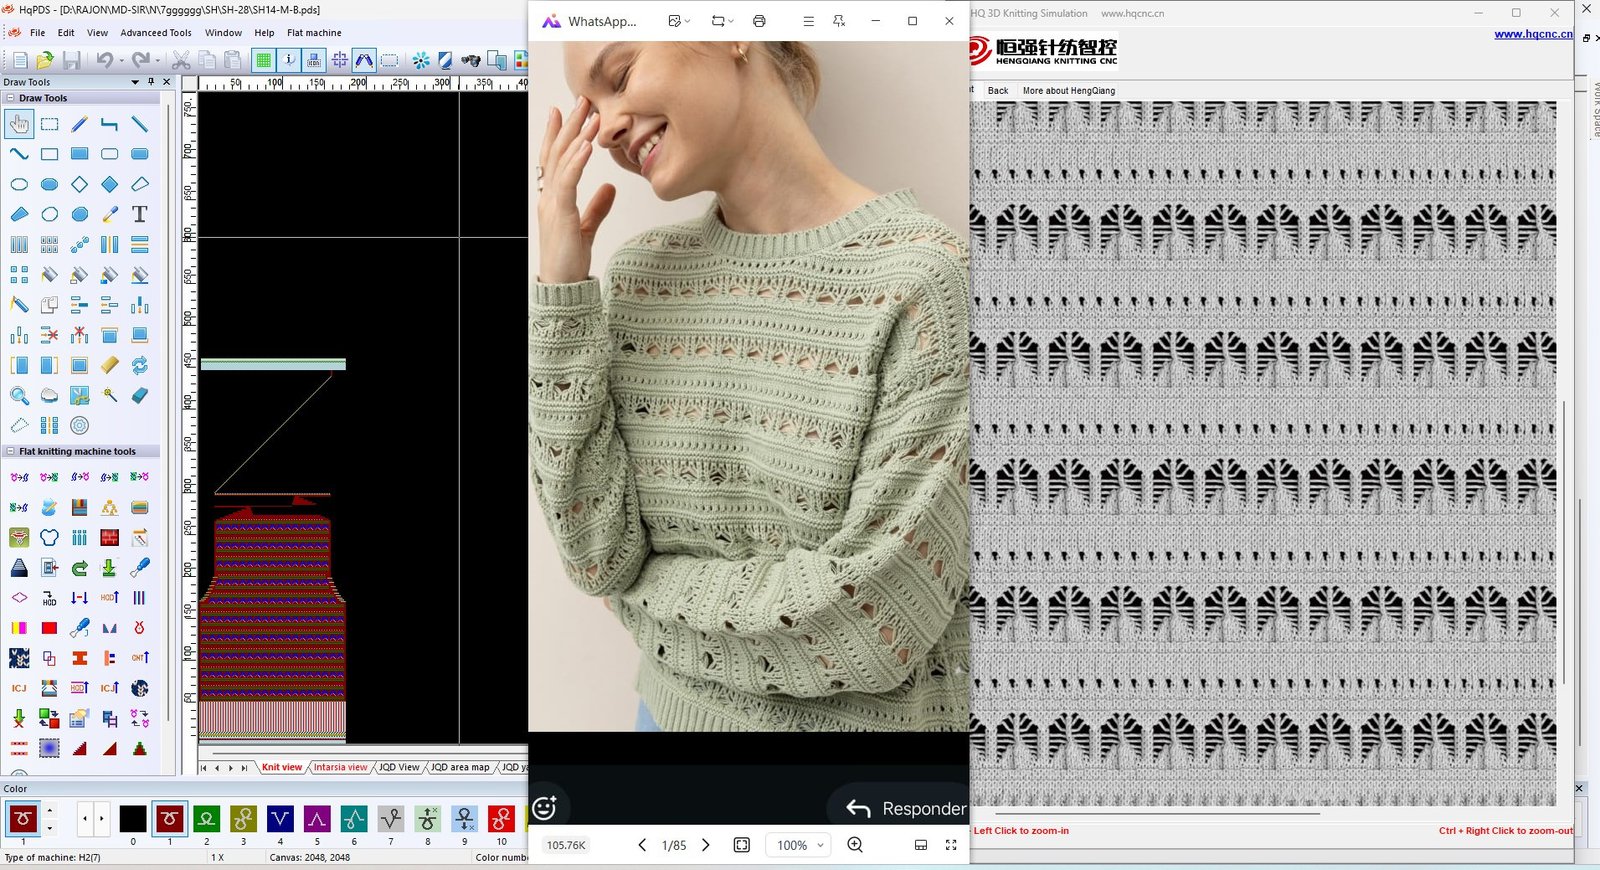Toggle full screen in the image viewer
The image size is (1600, 870).
pos(951,845)
